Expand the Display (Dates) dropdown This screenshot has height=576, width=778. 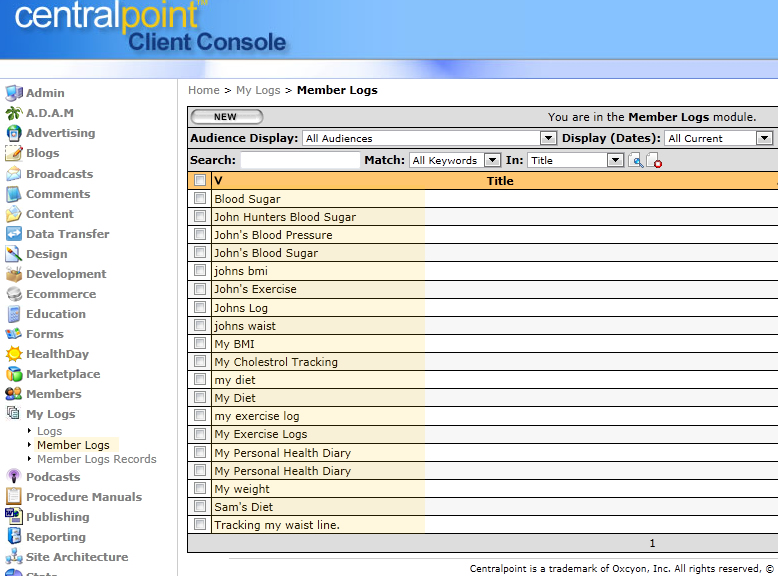click(764, 138)
